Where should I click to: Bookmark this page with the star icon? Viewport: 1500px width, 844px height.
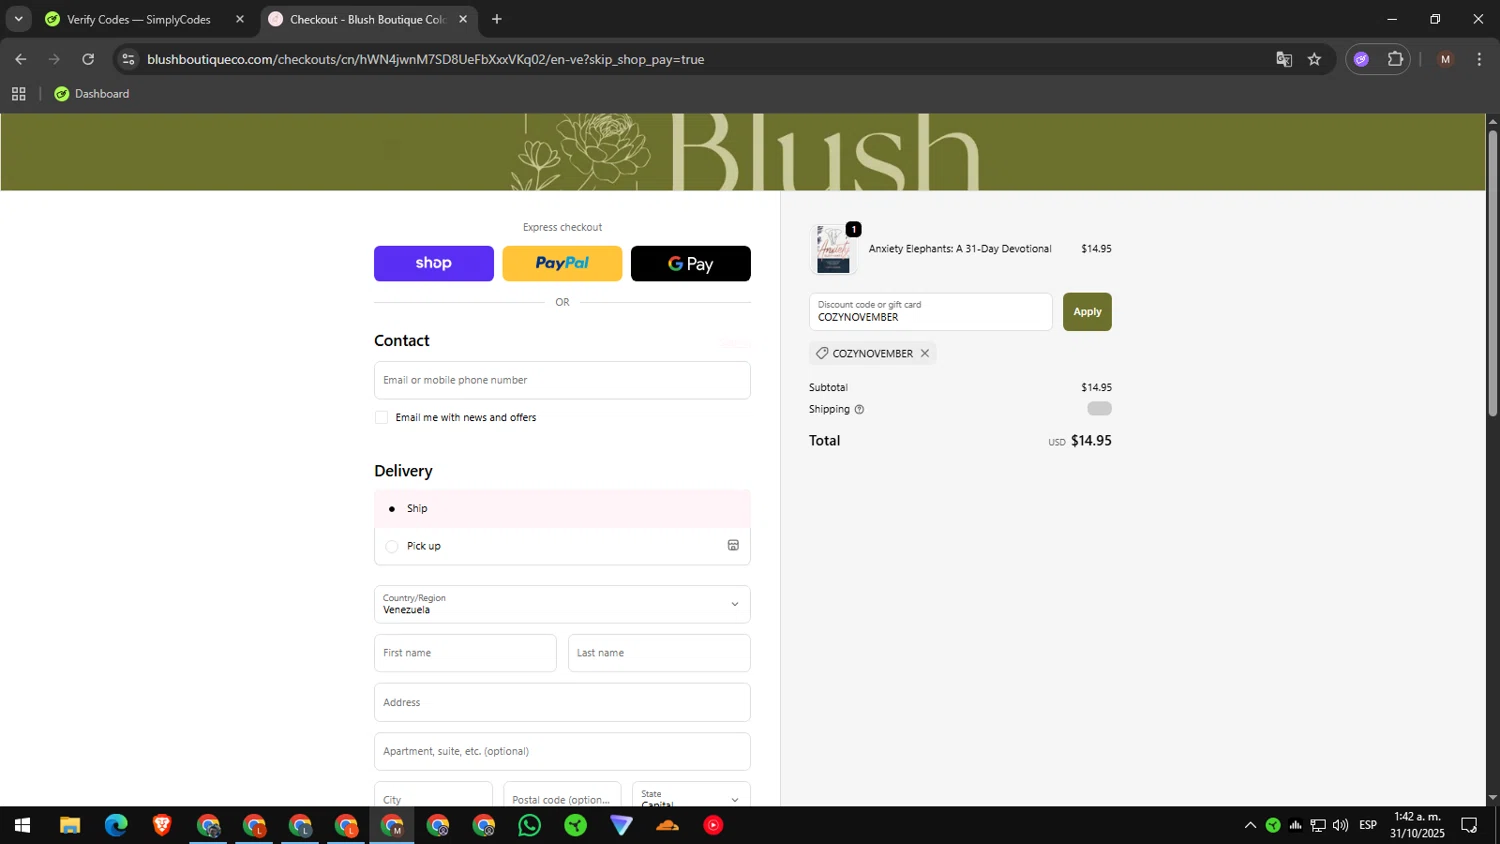pyautogui.click(x=1314, y=59)
